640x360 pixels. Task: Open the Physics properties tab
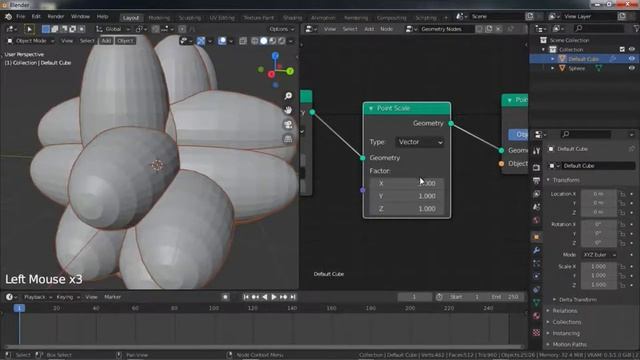(x=536, y=276)
